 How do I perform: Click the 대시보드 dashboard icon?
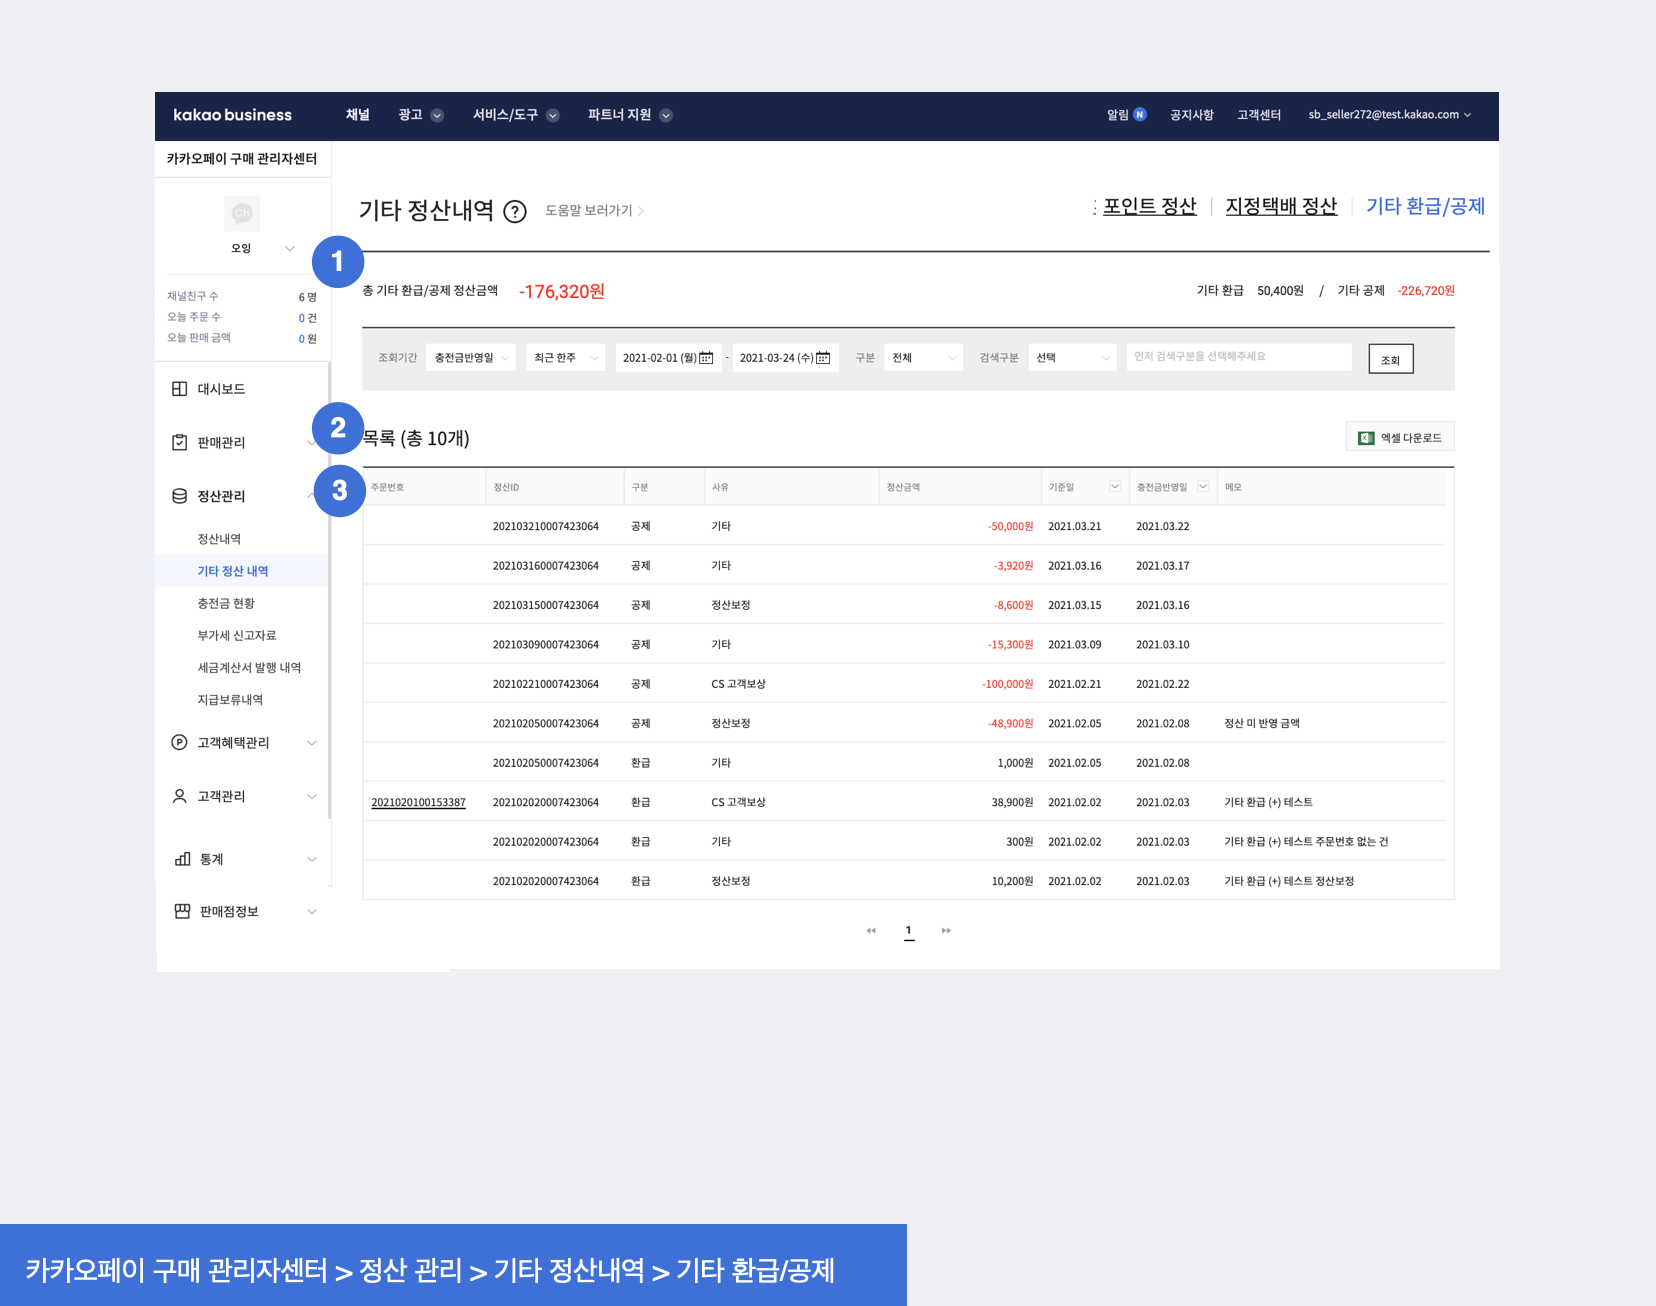point(180,389)
